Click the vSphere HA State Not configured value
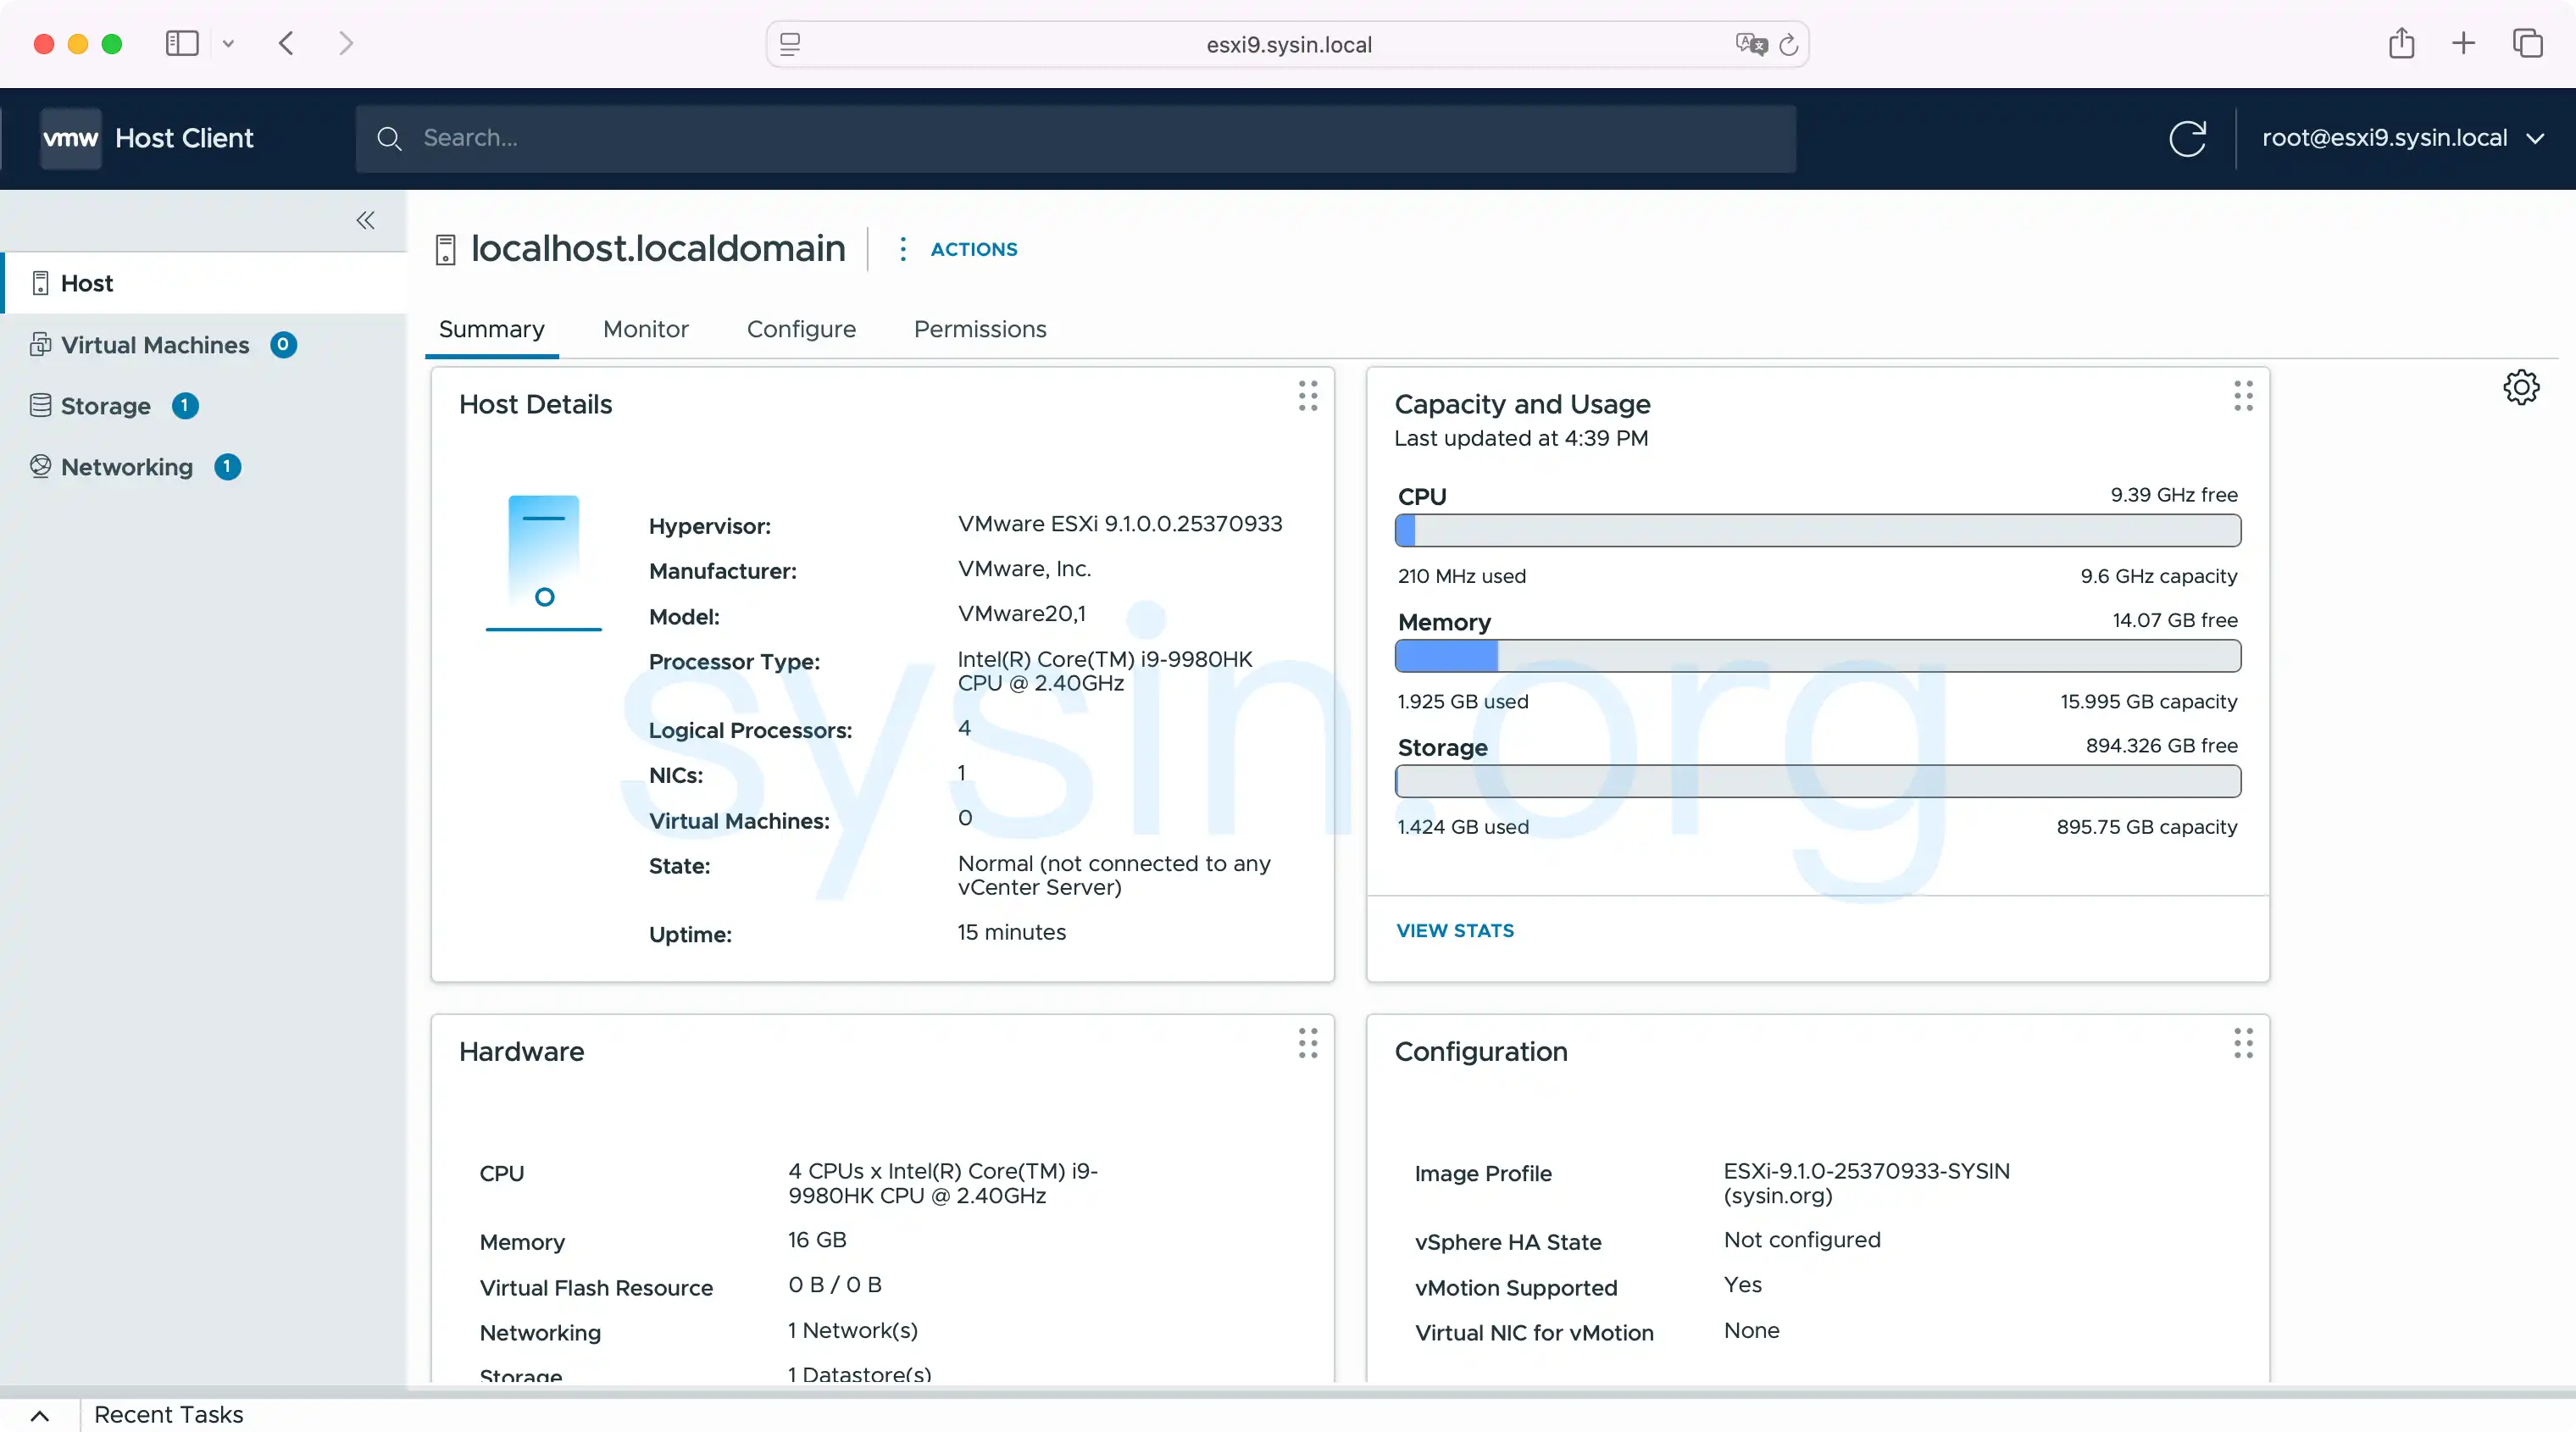 1802,1240
